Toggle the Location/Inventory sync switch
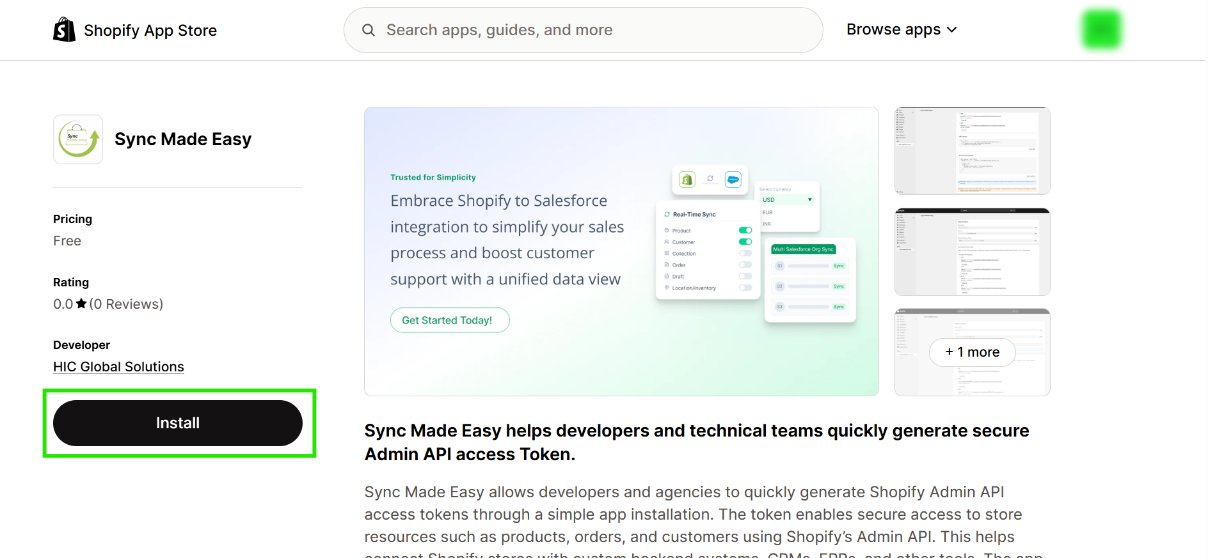The height and width of the screenshot is (558, 1208). pos(745,288)
